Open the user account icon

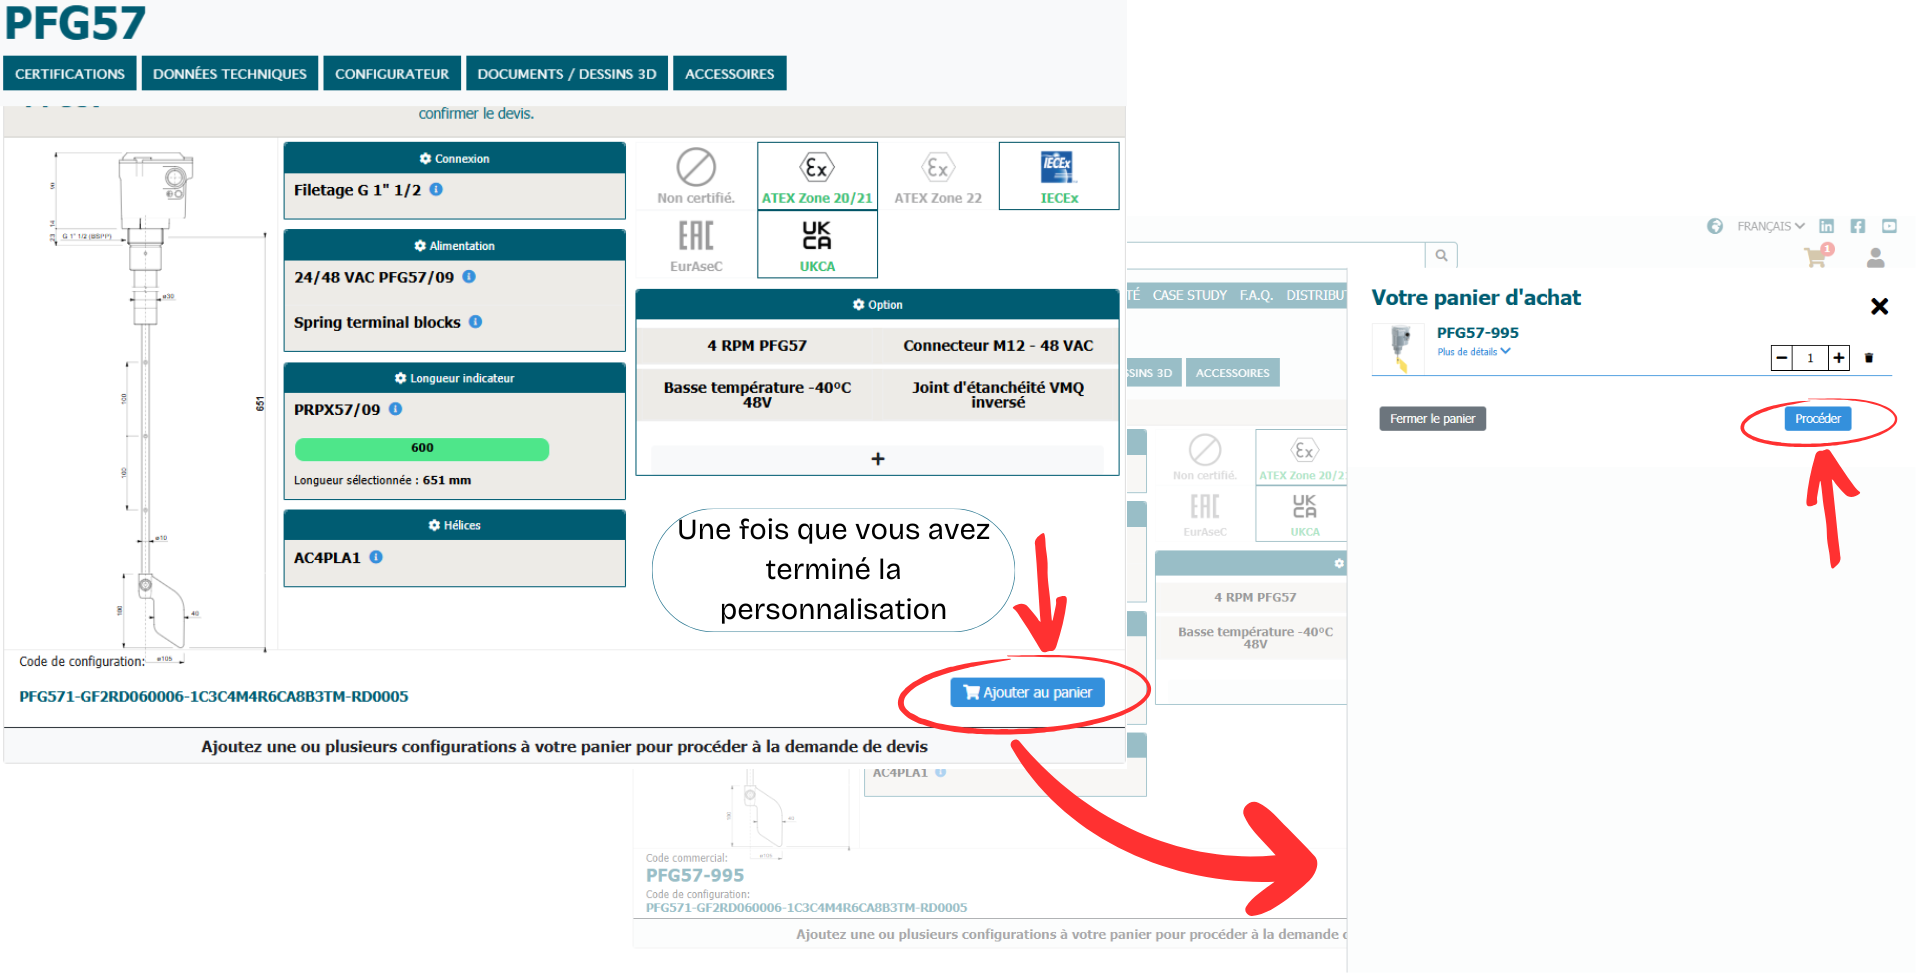[1876, 258]
